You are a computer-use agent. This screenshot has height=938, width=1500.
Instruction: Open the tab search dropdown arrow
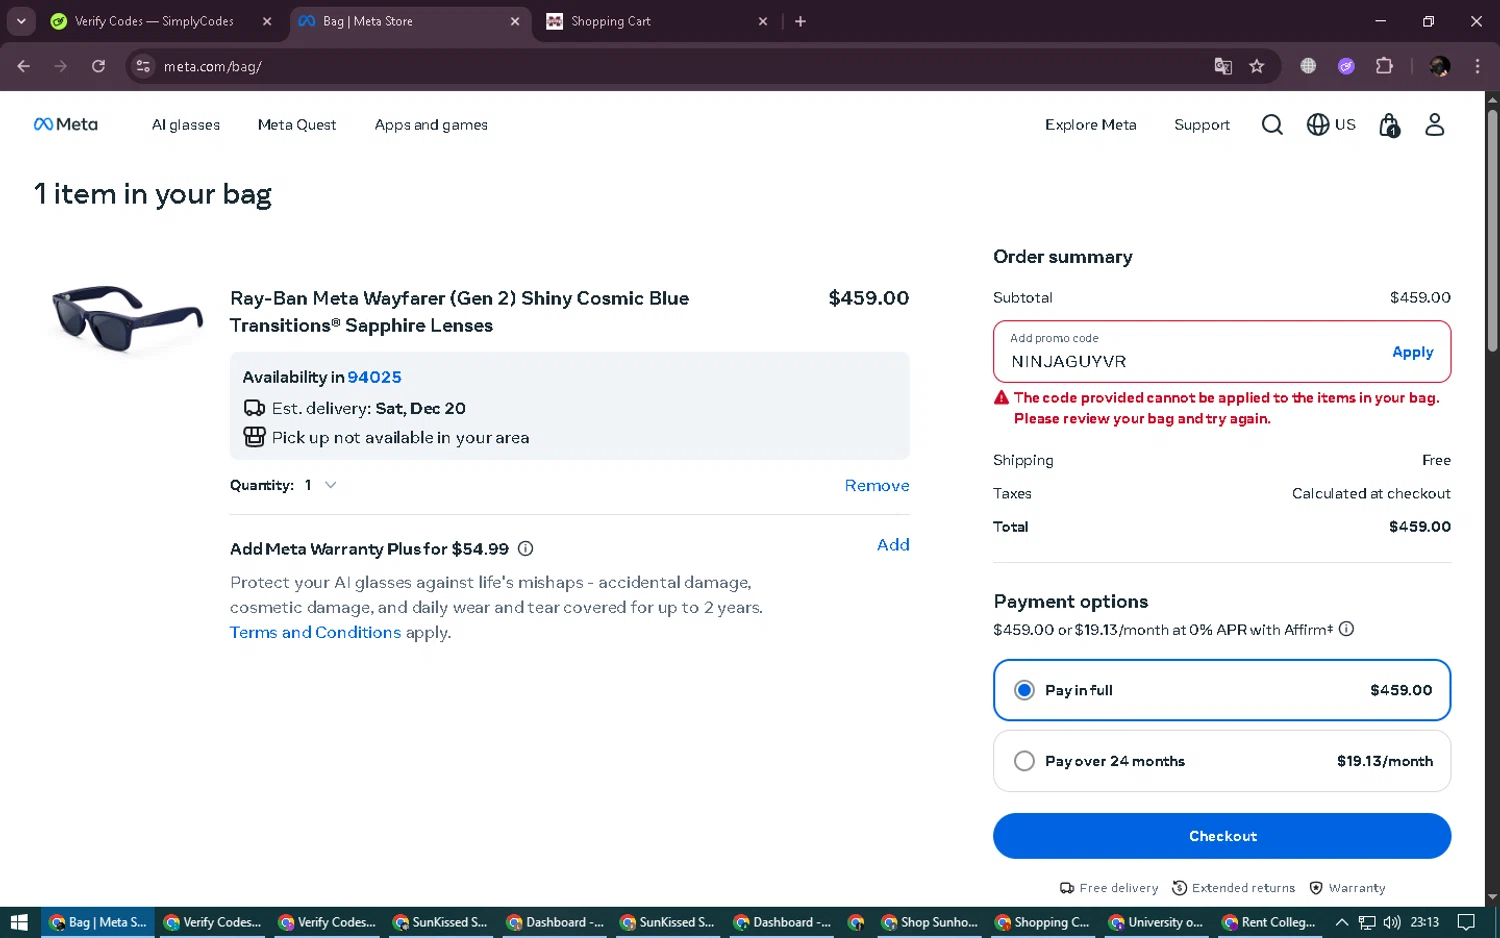(21, 21)
